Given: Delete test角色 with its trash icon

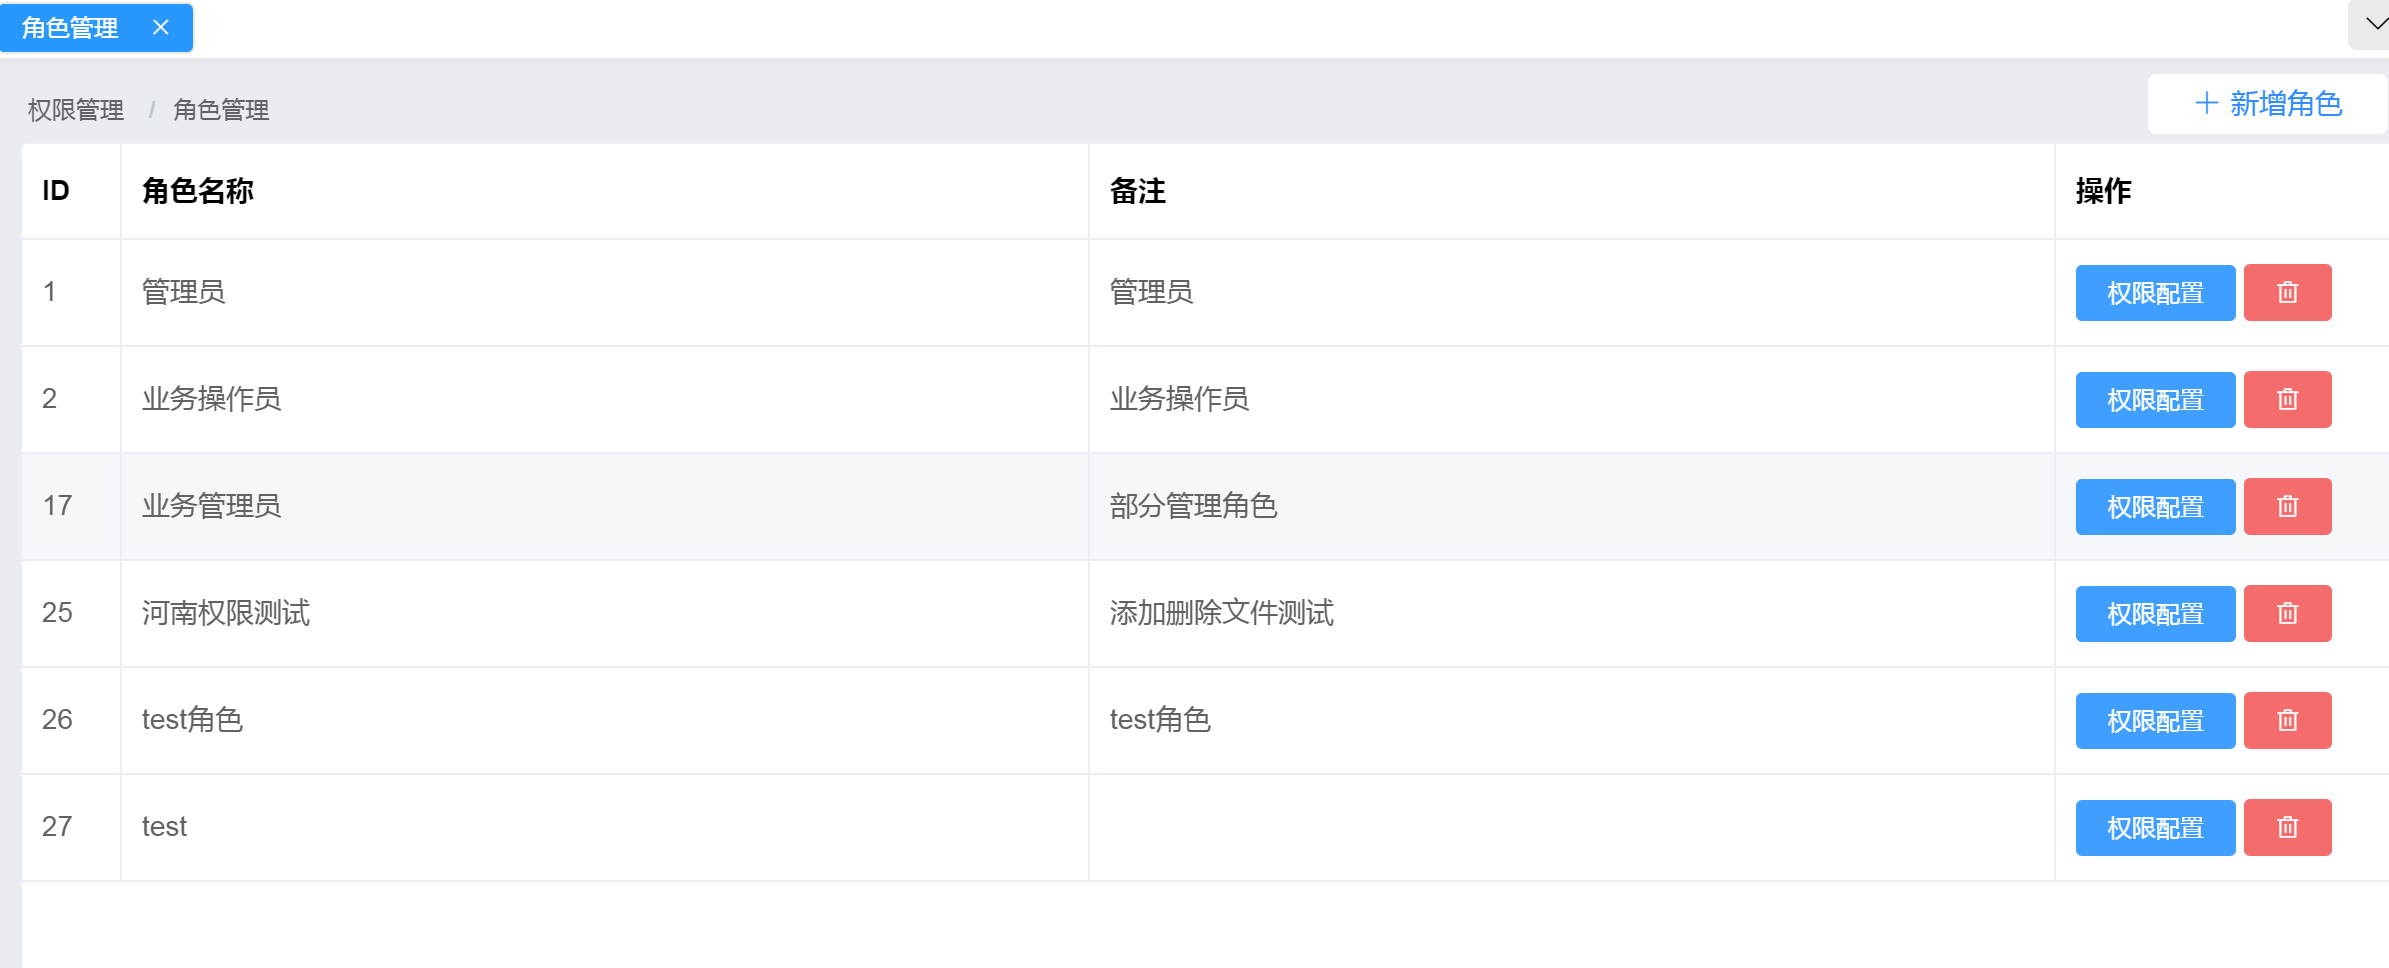Looking at the screenshot, I should 2287,720.
